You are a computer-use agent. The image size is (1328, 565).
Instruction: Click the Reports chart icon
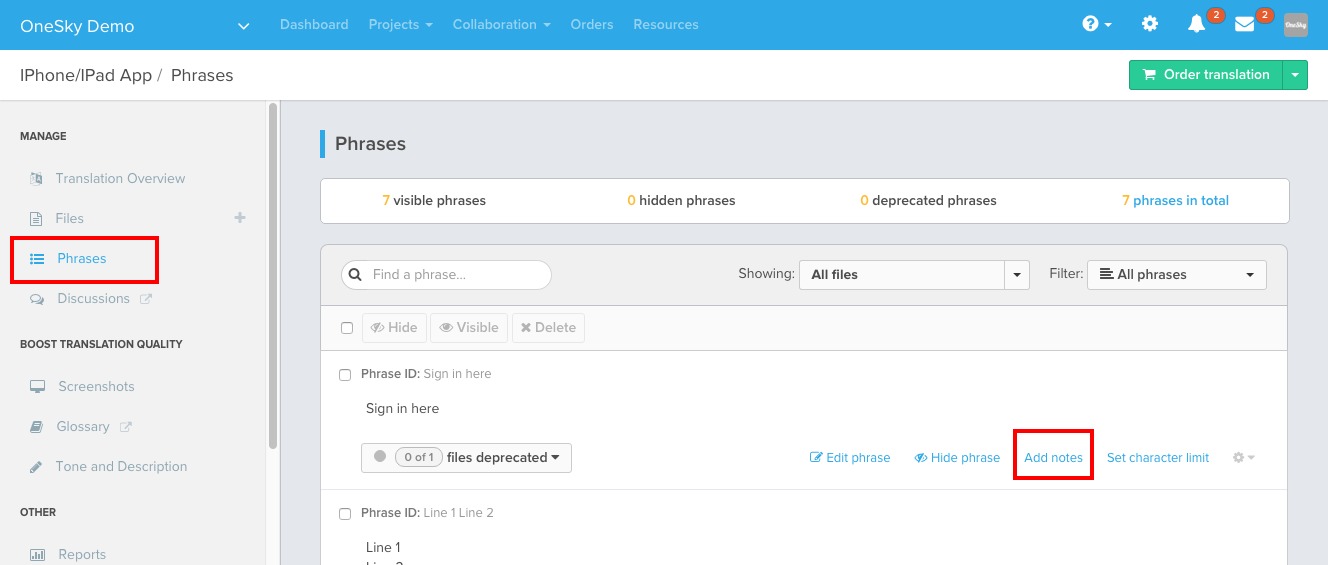[37, 555]
